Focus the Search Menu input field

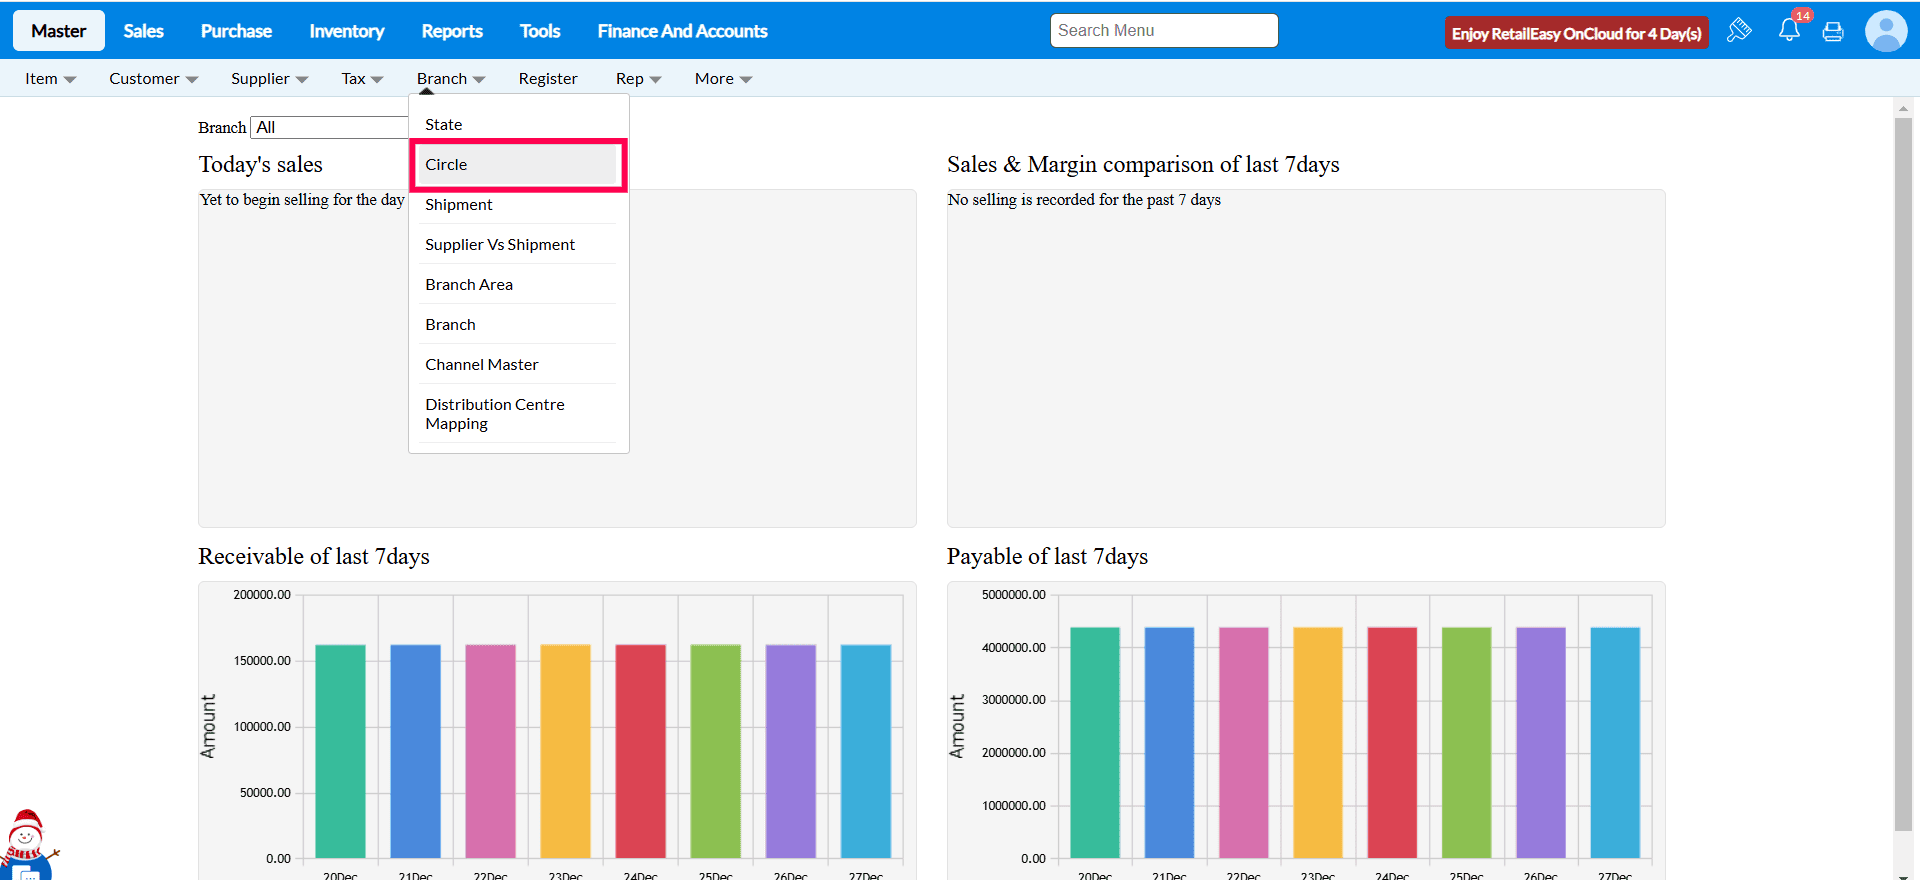click(x=1163, y=31)
